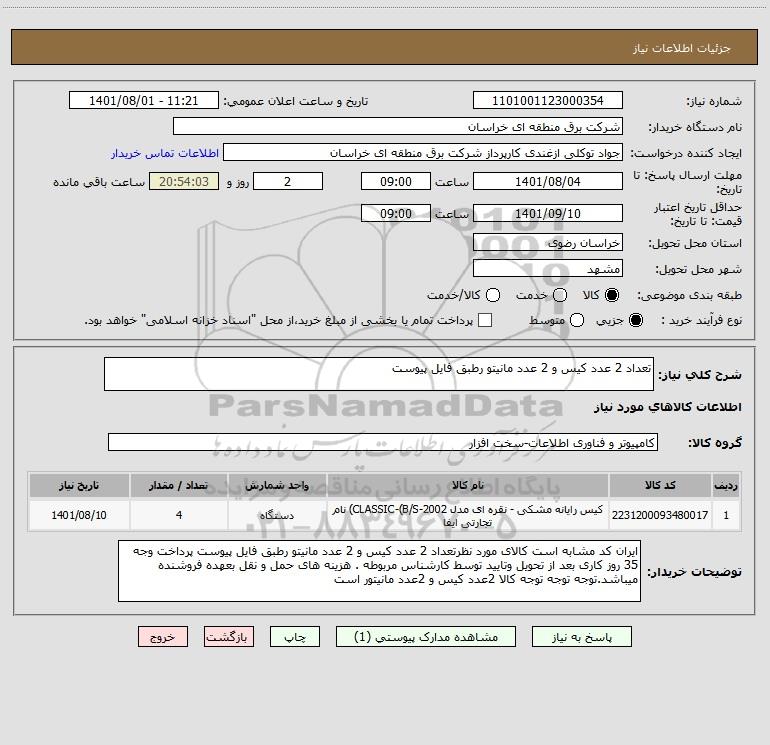
Task: Click the ردیف column header
Action: [726, 485]
